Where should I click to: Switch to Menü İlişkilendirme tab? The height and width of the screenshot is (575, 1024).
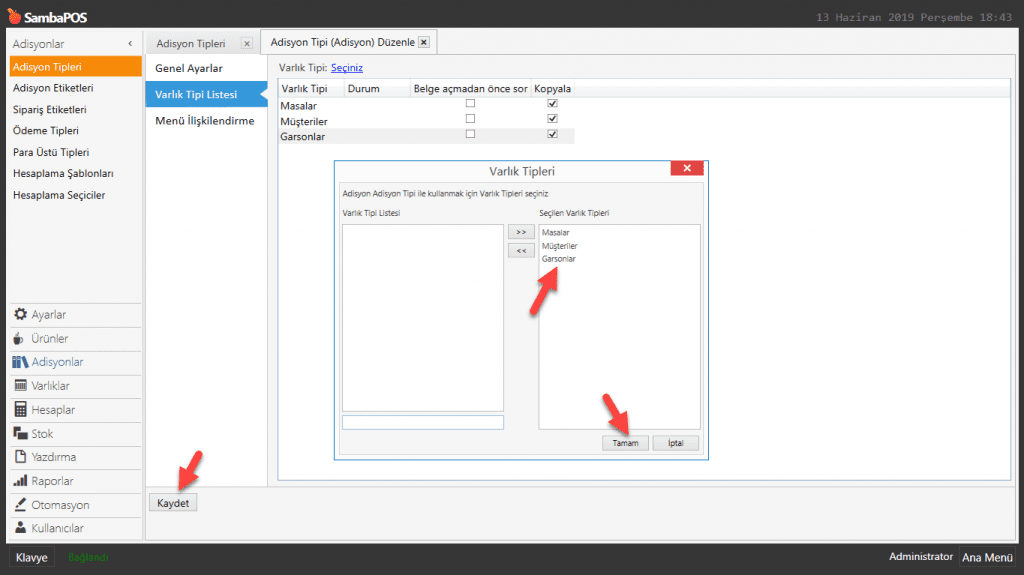[x=204, y=121]
